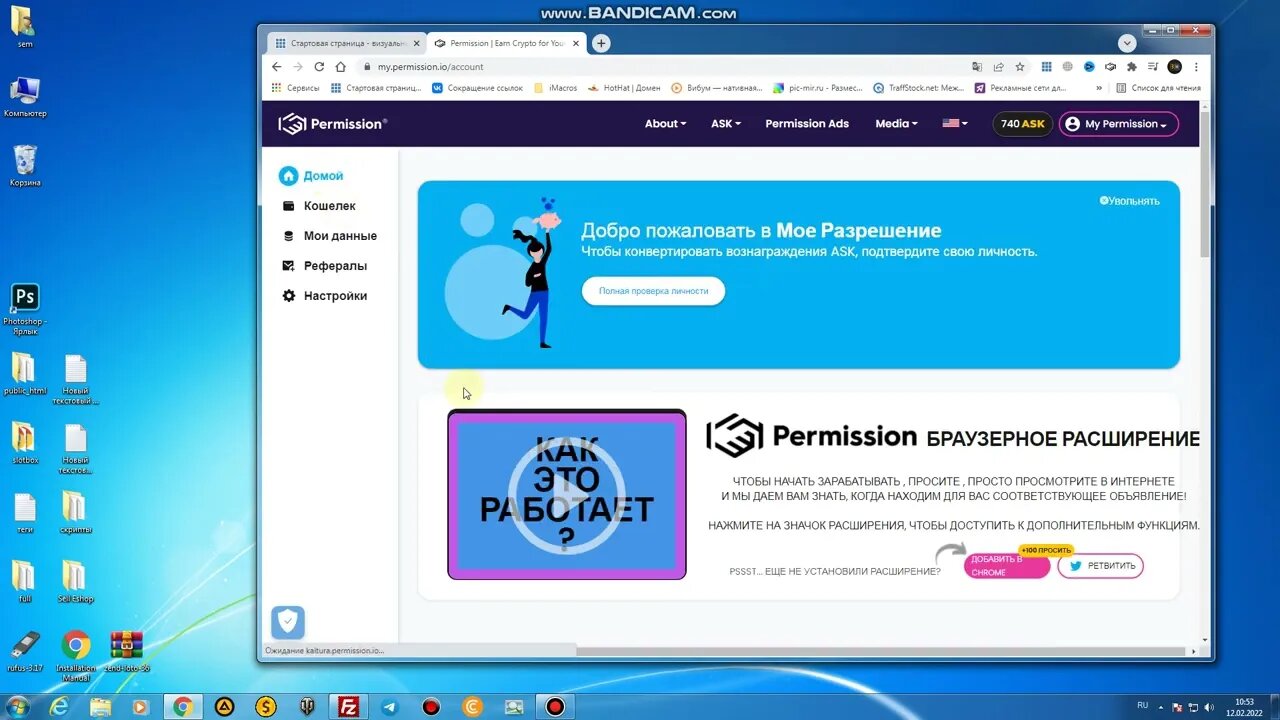Open the language flag dropdown
The width and height of the screenshot is (1280, 720).
[x=955, y=124]
